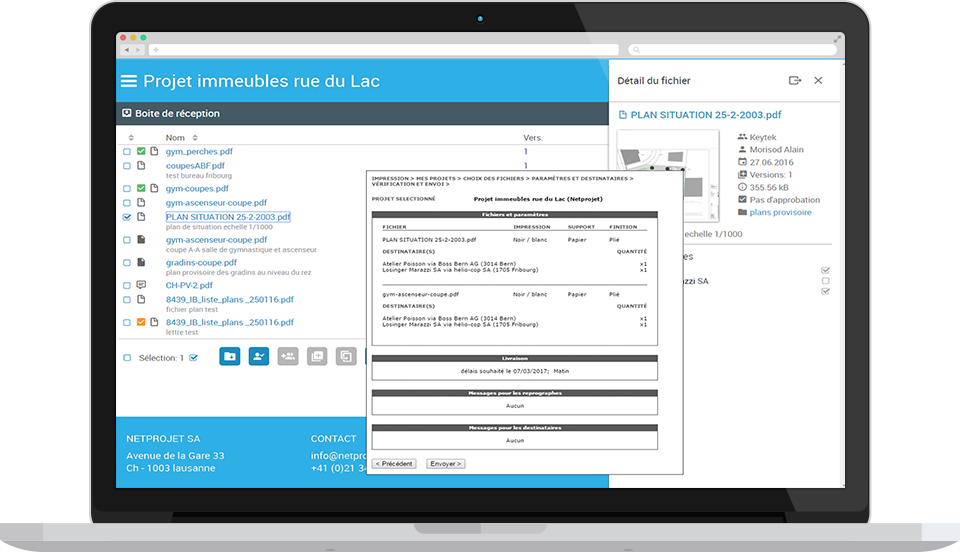The image size is (960, 552).
Task: Click the move-to-folder icon button
Action: pyautogui.click(x=230, y=356)
